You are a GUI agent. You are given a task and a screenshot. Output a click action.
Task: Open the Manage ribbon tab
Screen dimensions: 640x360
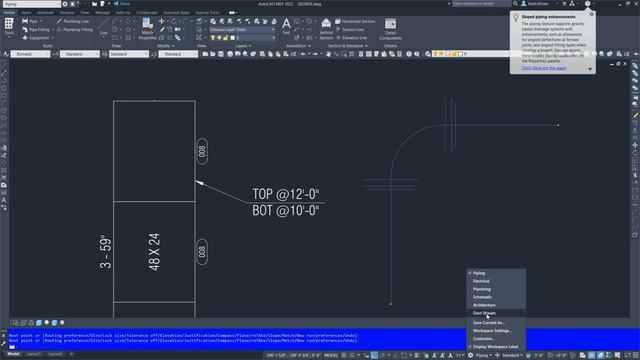[102, 13]
